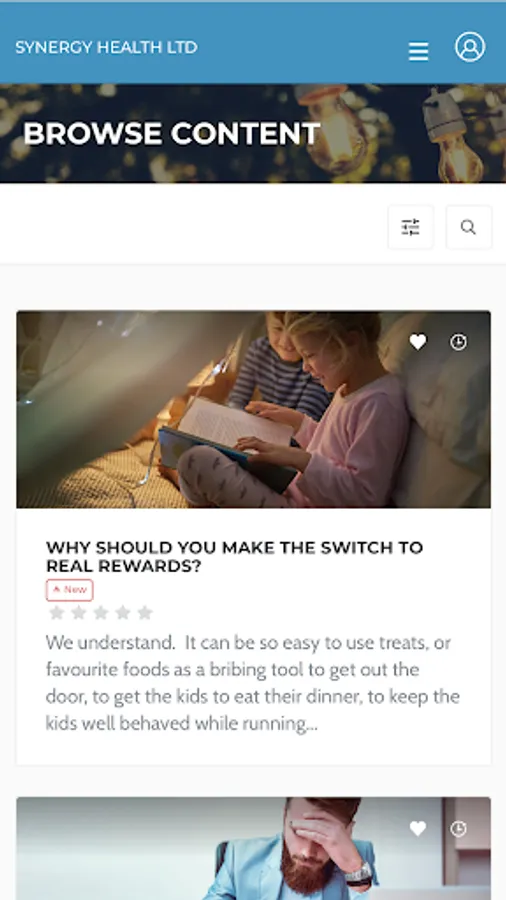
Task: Rate article two stars
Action: 79,613
